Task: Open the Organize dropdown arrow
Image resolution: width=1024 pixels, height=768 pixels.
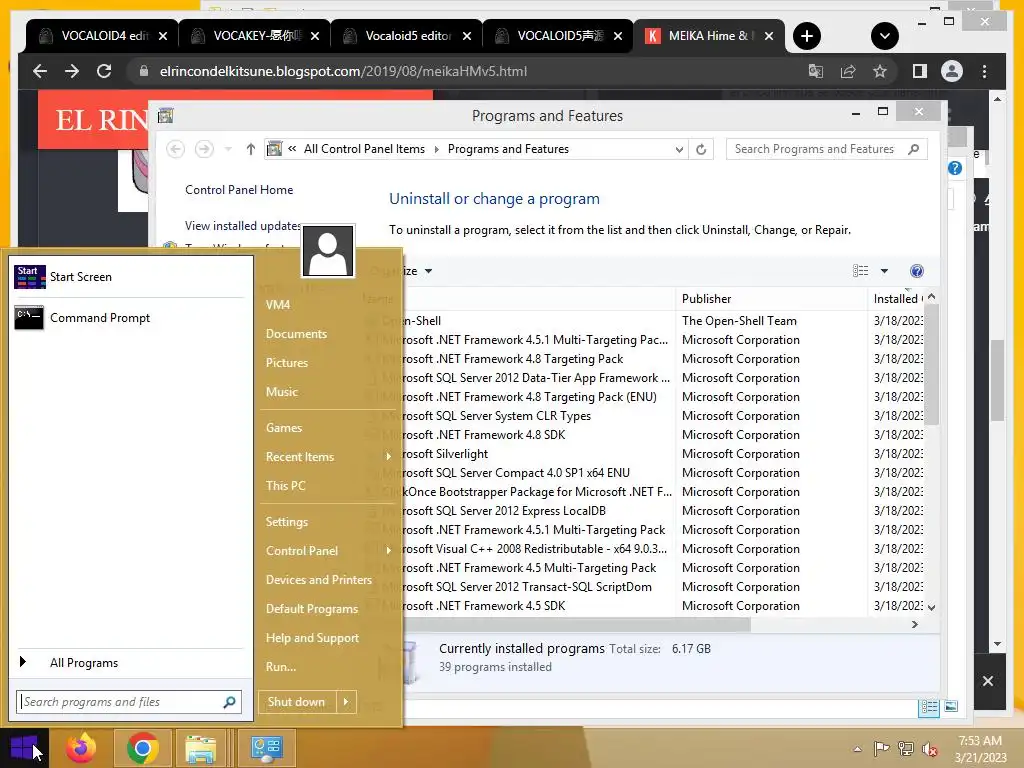Action: [x=428, y=271]
